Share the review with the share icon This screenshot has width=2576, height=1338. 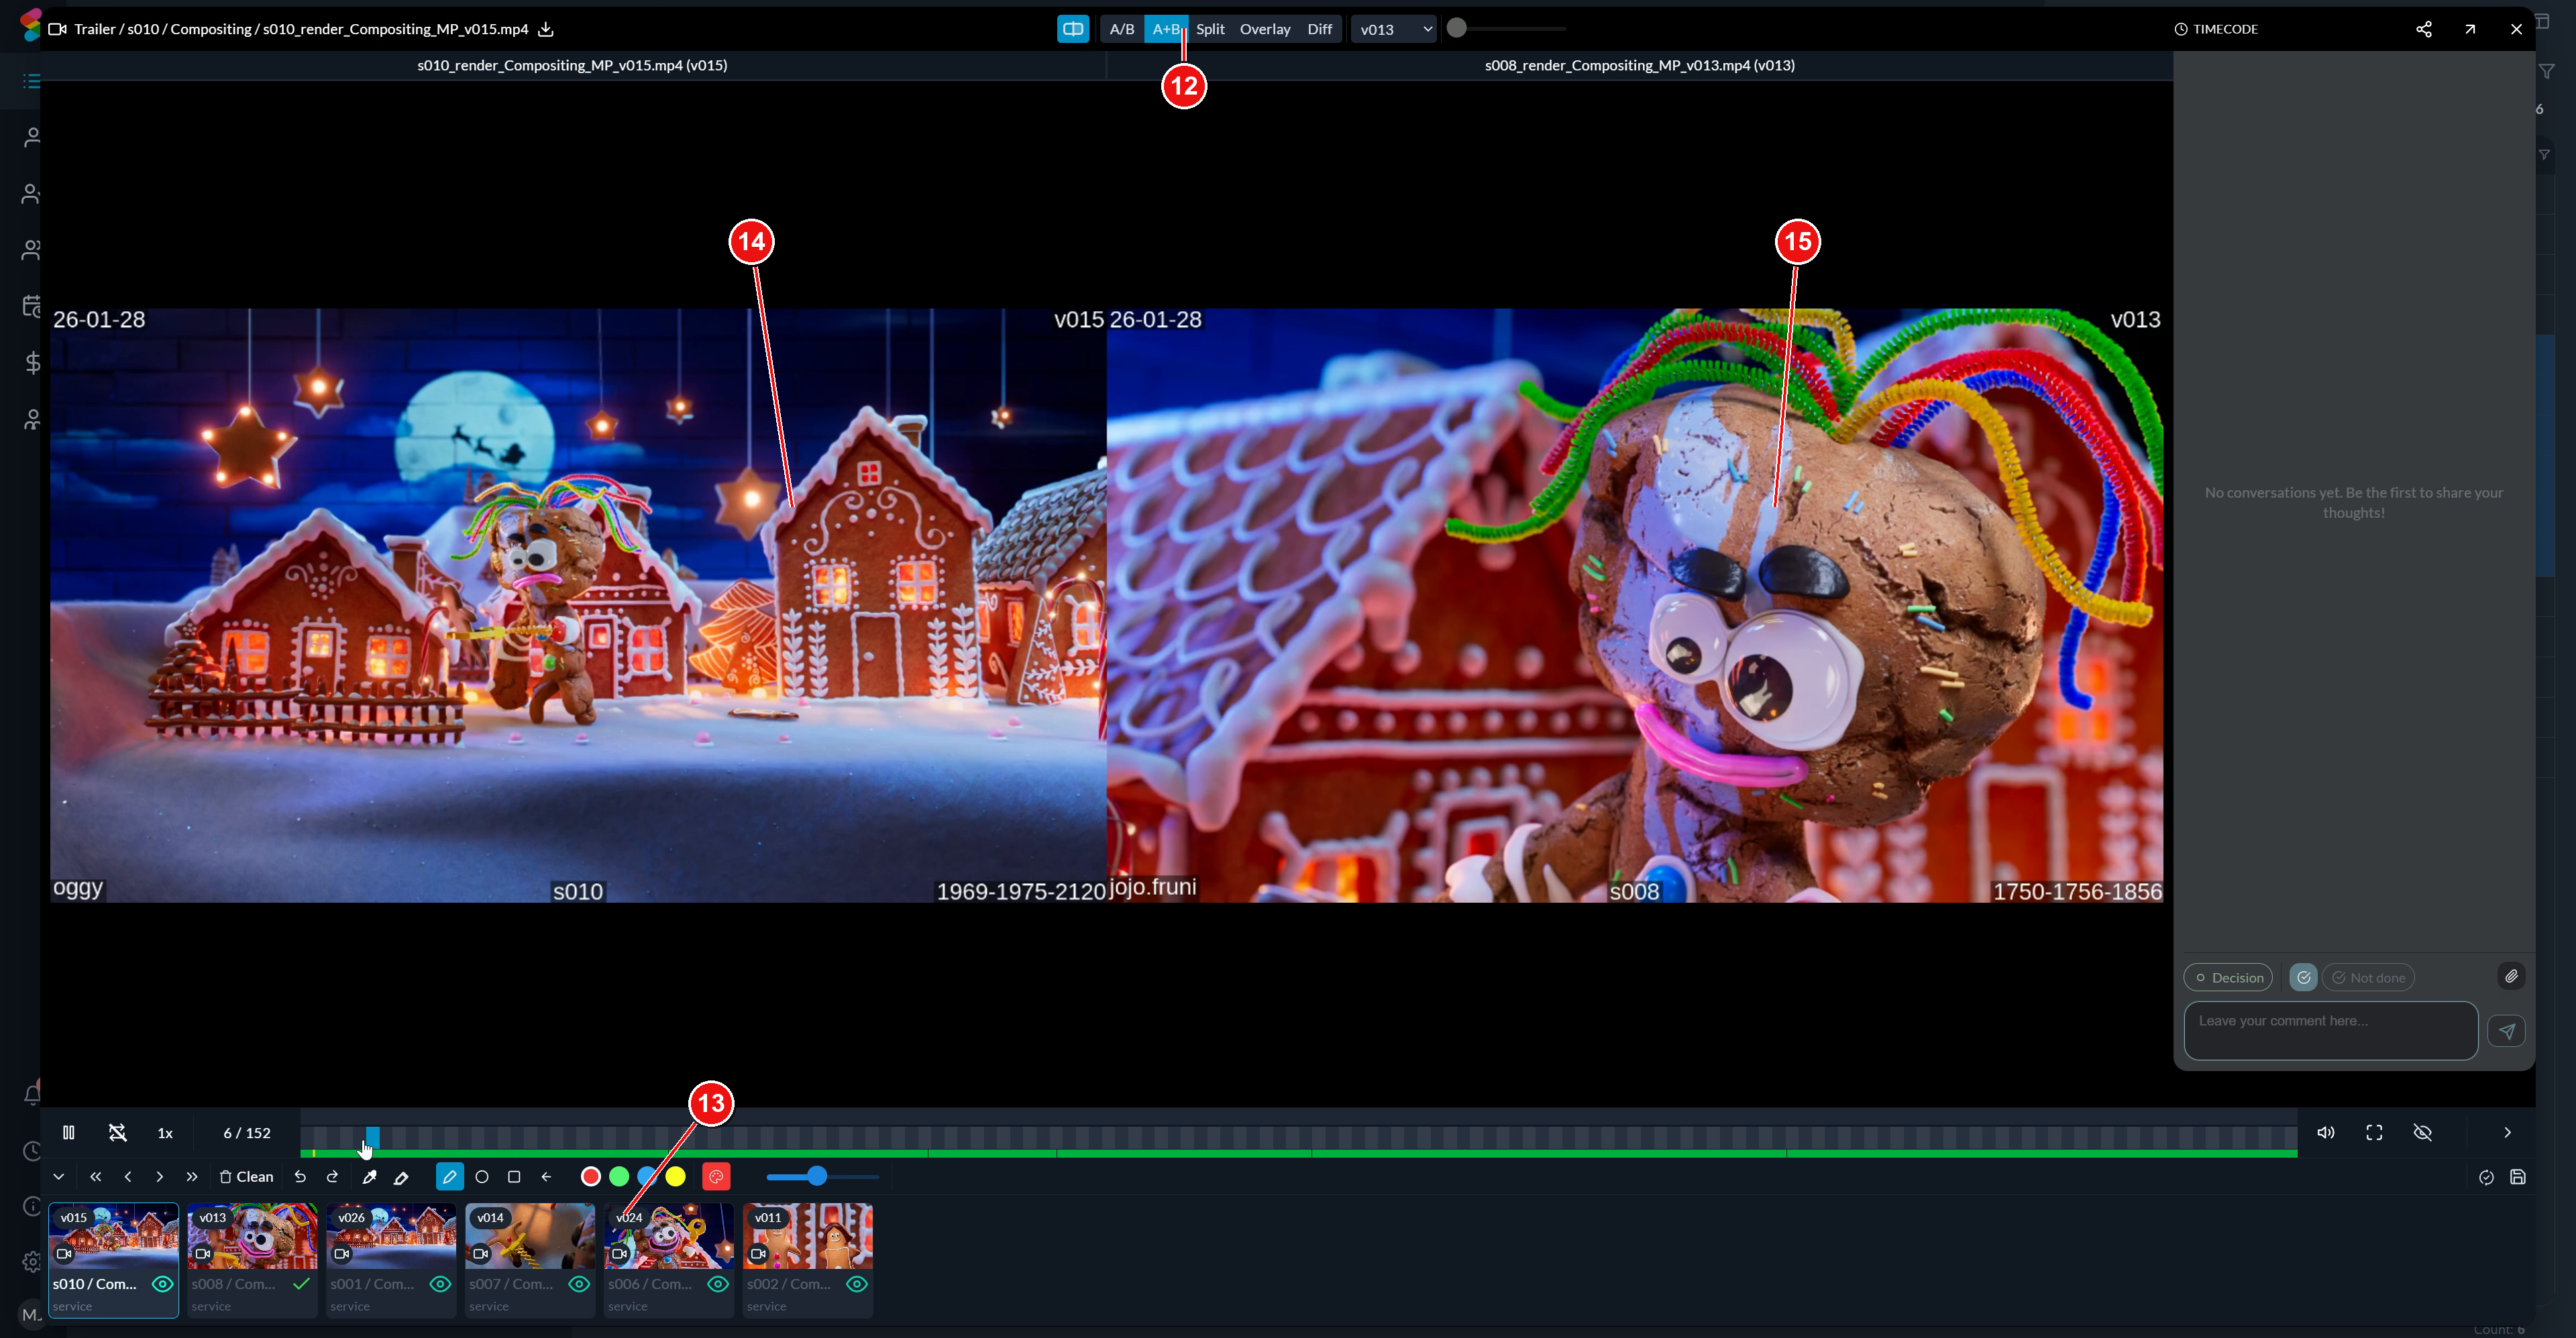2423,29
